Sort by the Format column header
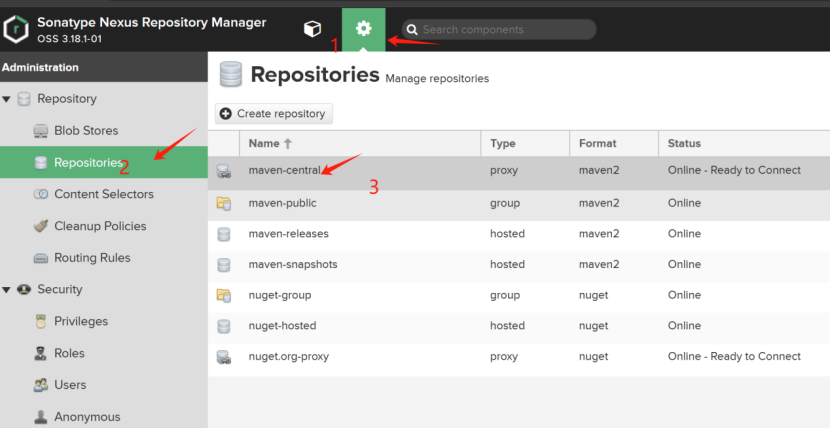 [614, 143]
